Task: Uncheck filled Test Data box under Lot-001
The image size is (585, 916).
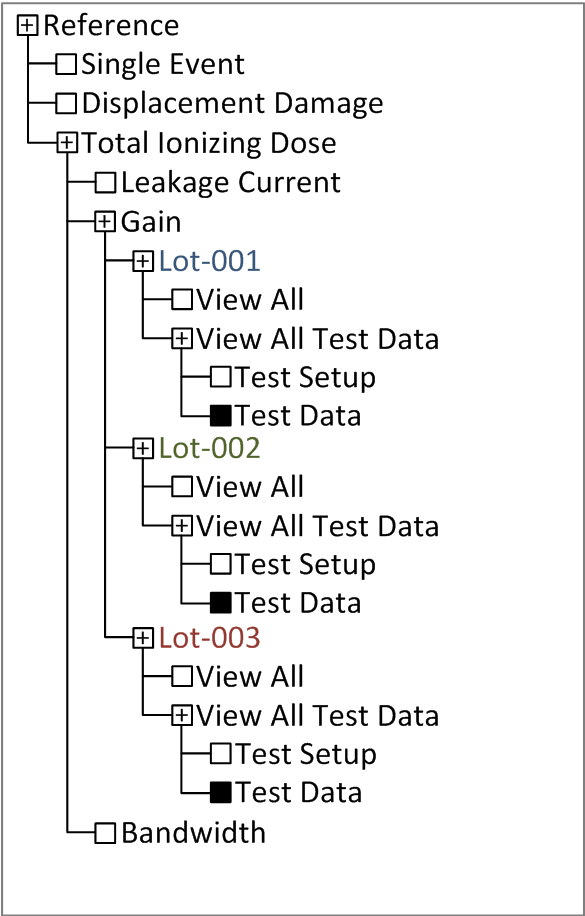Action: pos(221,416)
